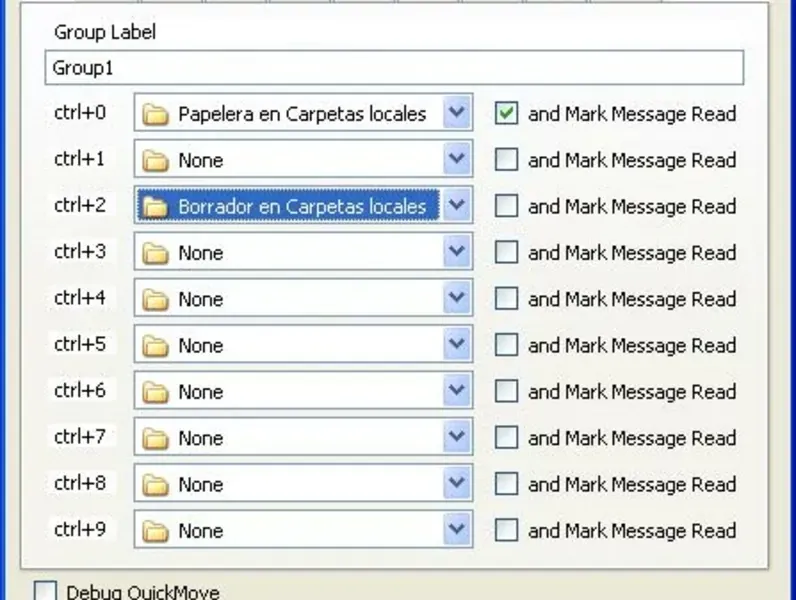Click the folder icon beside Borrador en Carpetas locales
This screenshot has height=600, width=796.
pyautogui.click(x=154, y=207)
